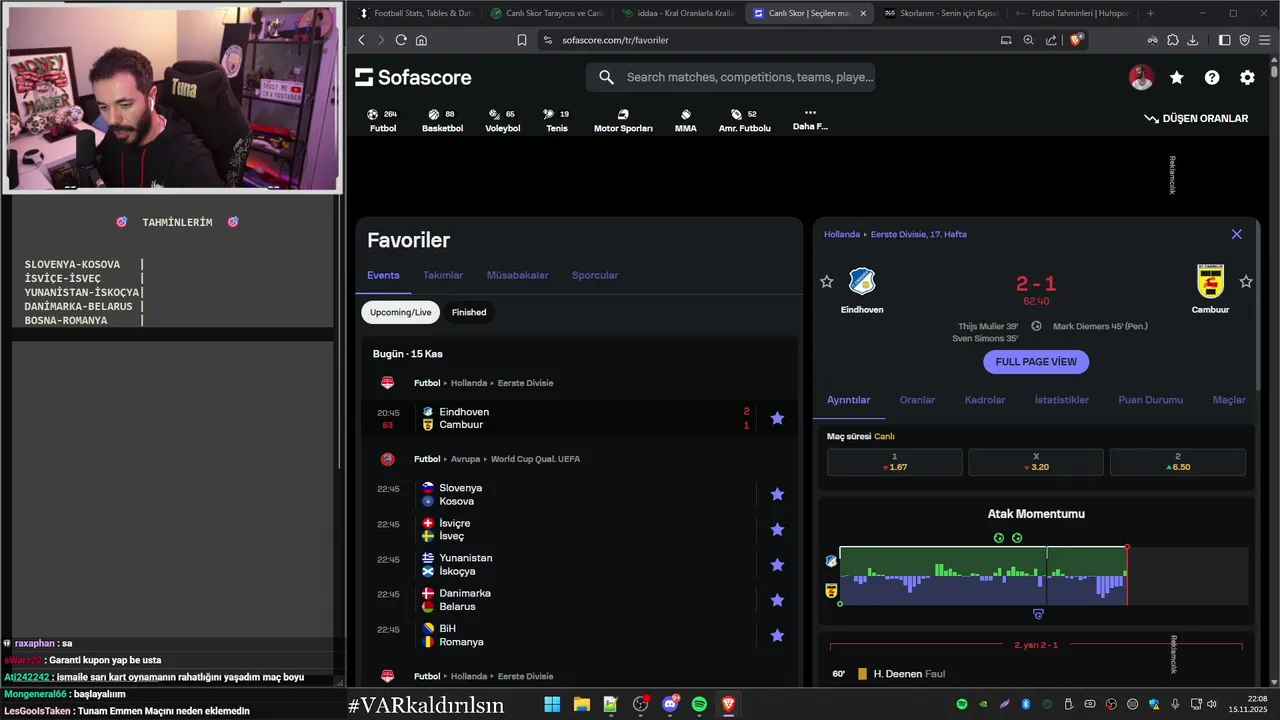Open Discord from the taskbar
This screenshot has height=720, width=1280.
click(670, 704)
